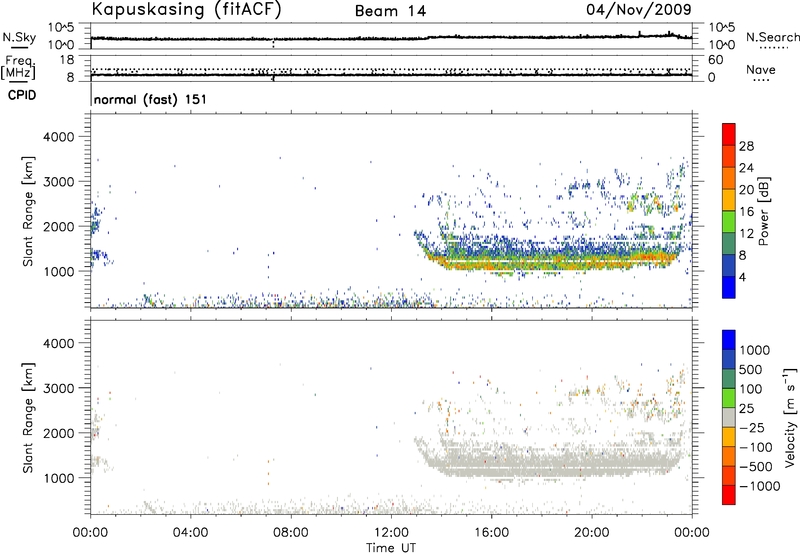Click the N.Search legend label
This screenshot has width=800, height=554.
coord(772,37)
